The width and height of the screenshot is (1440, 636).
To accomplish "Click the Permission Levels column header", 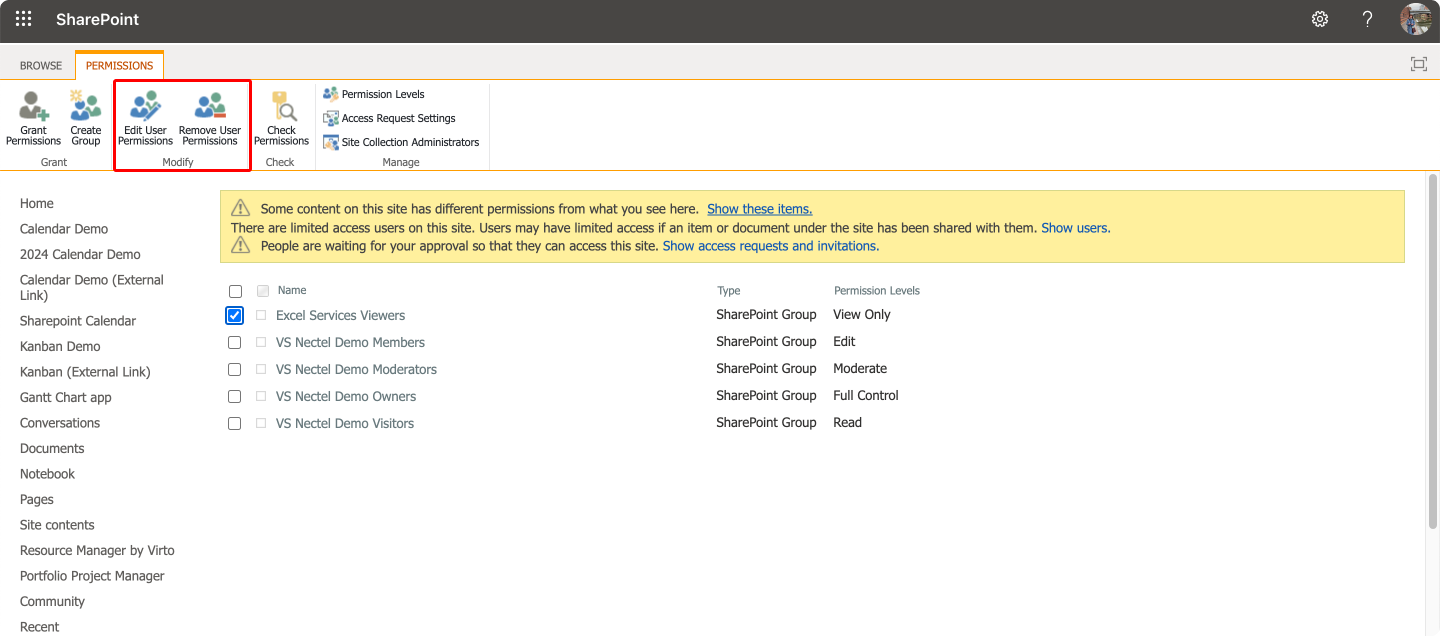I will (x=877, y=291).
